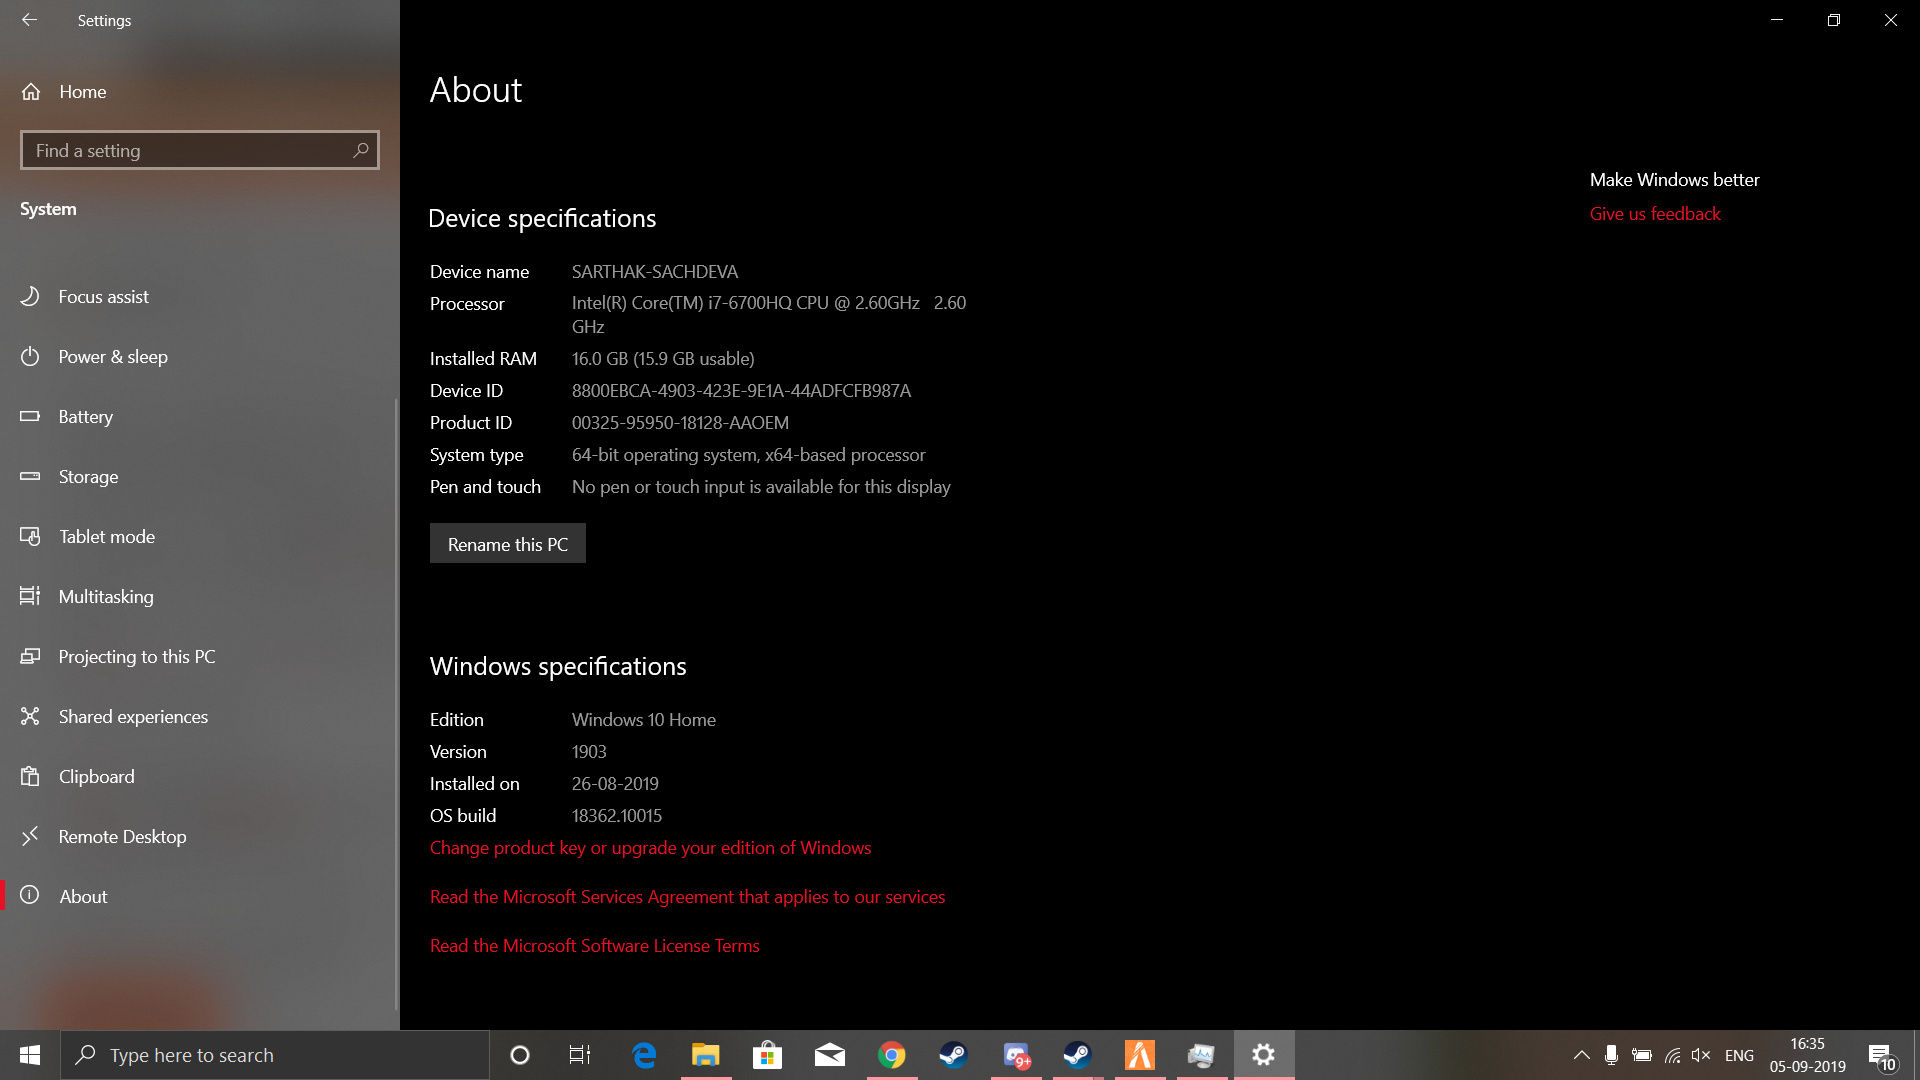1920x1080 pixels.
Task: Click Change product key or upgrade link
Action: 650,848
